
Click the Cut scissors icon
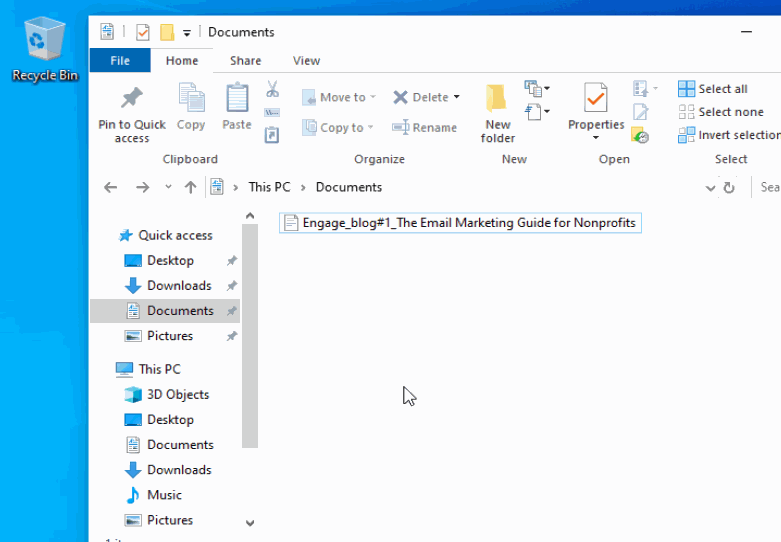point(272,90)
